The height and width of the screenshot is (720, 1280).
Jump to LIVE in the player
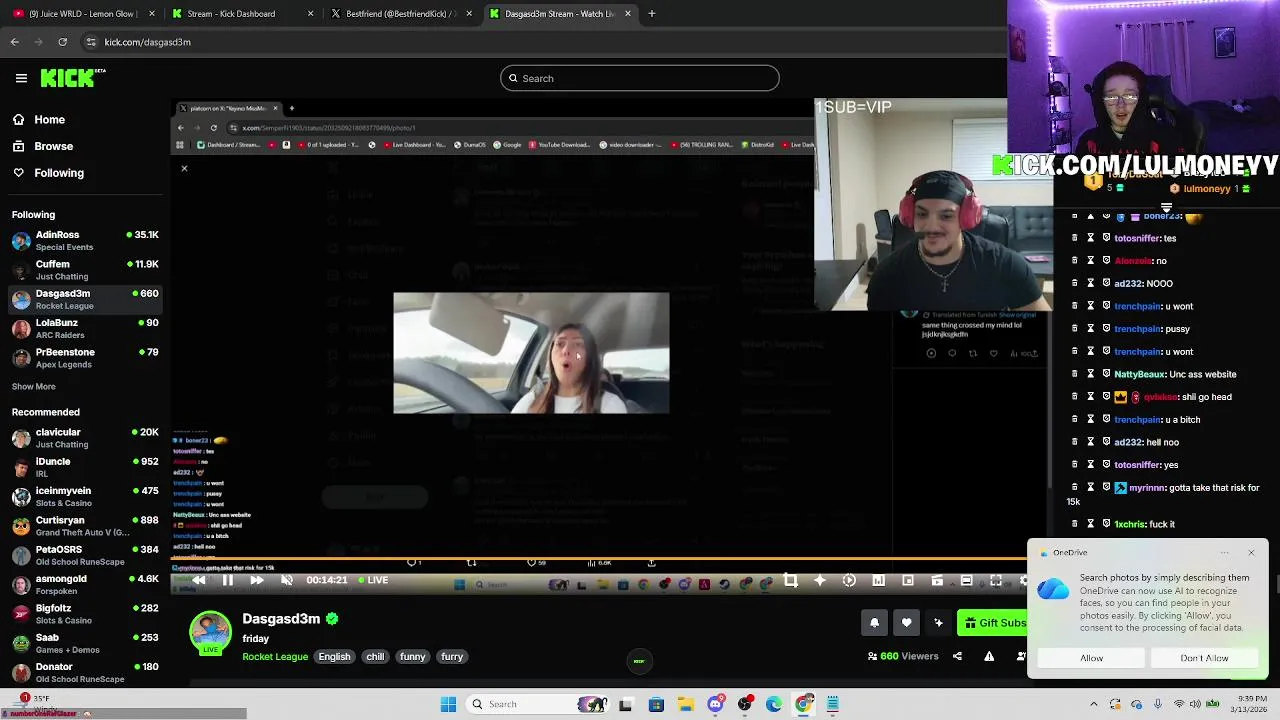pyautogui.click(x=372, y=580)
